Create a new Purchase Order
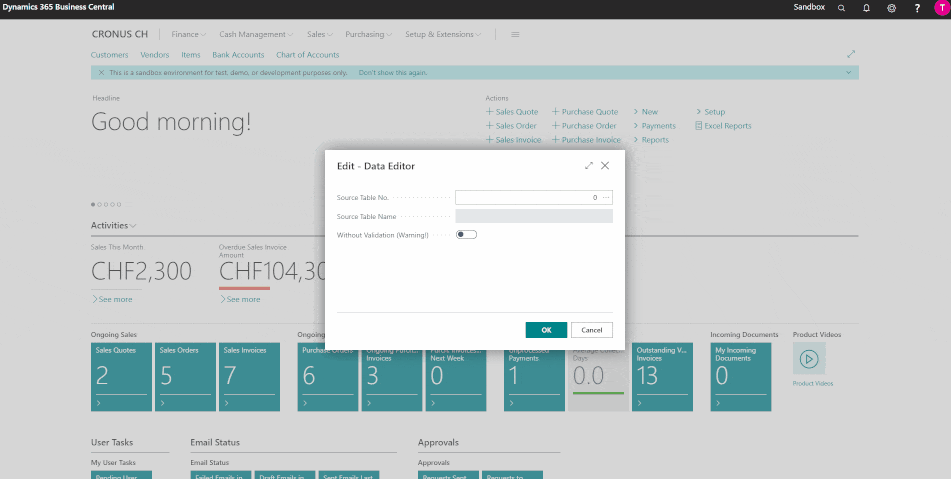Viewport: 951px width, 479px height. tap(584, 126)
